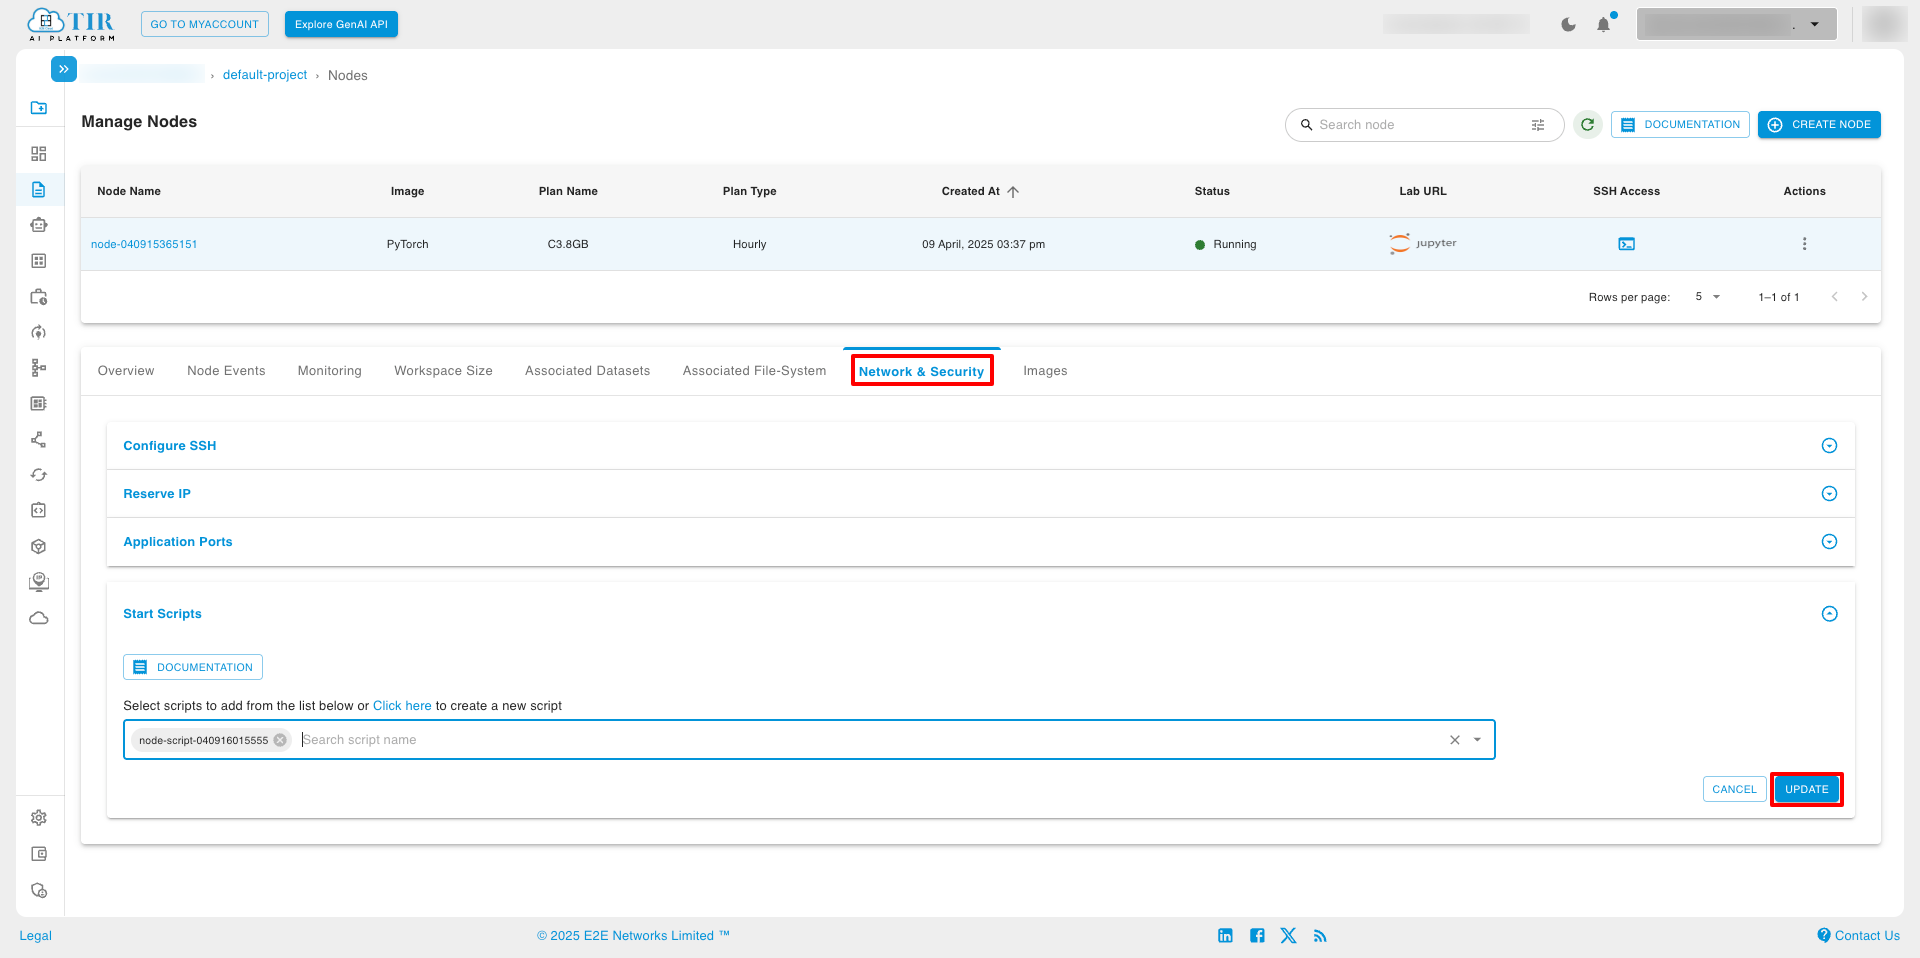Open the robot icon in the sidebar
The width and height of the screenshot is (1920, 958).
tap(39, 225)
